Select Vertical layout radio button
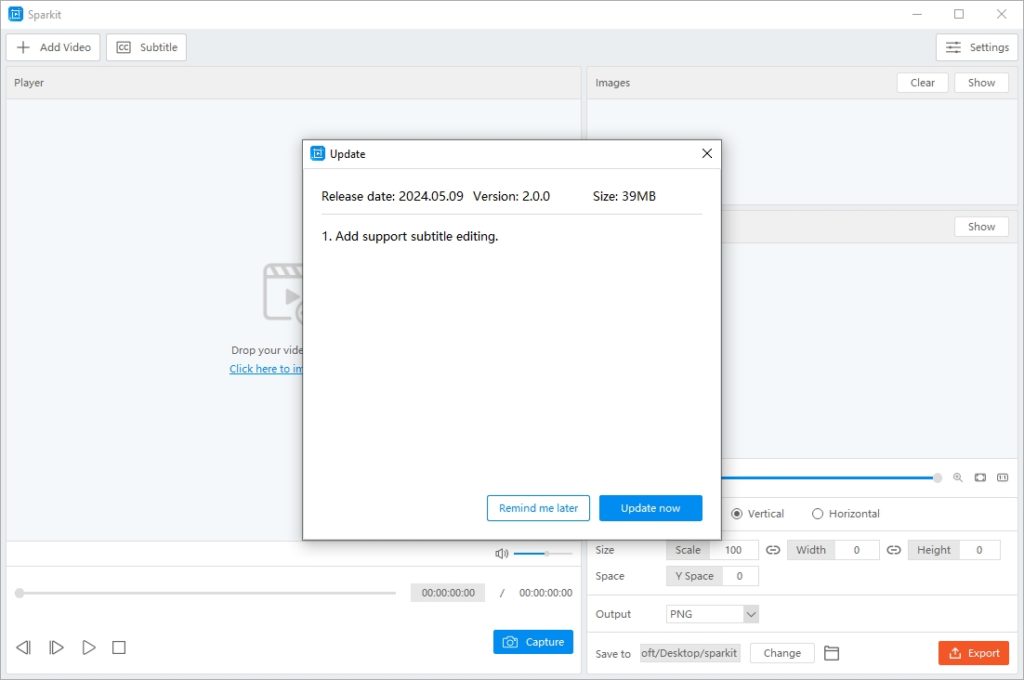 pyautogui.click(x=737, y=513)
